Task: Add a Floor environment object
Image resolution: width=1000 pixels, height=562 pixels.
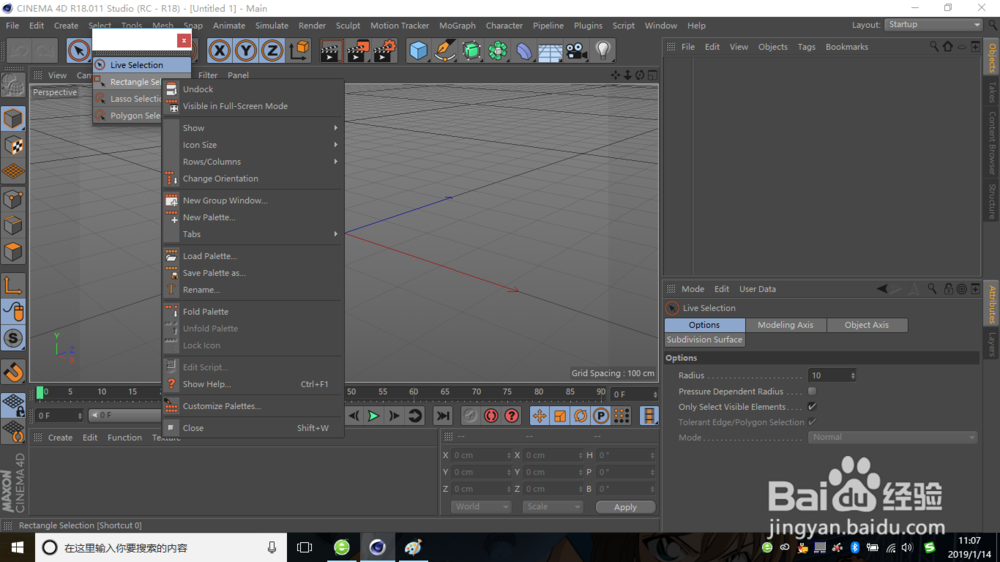Action: 550,50
